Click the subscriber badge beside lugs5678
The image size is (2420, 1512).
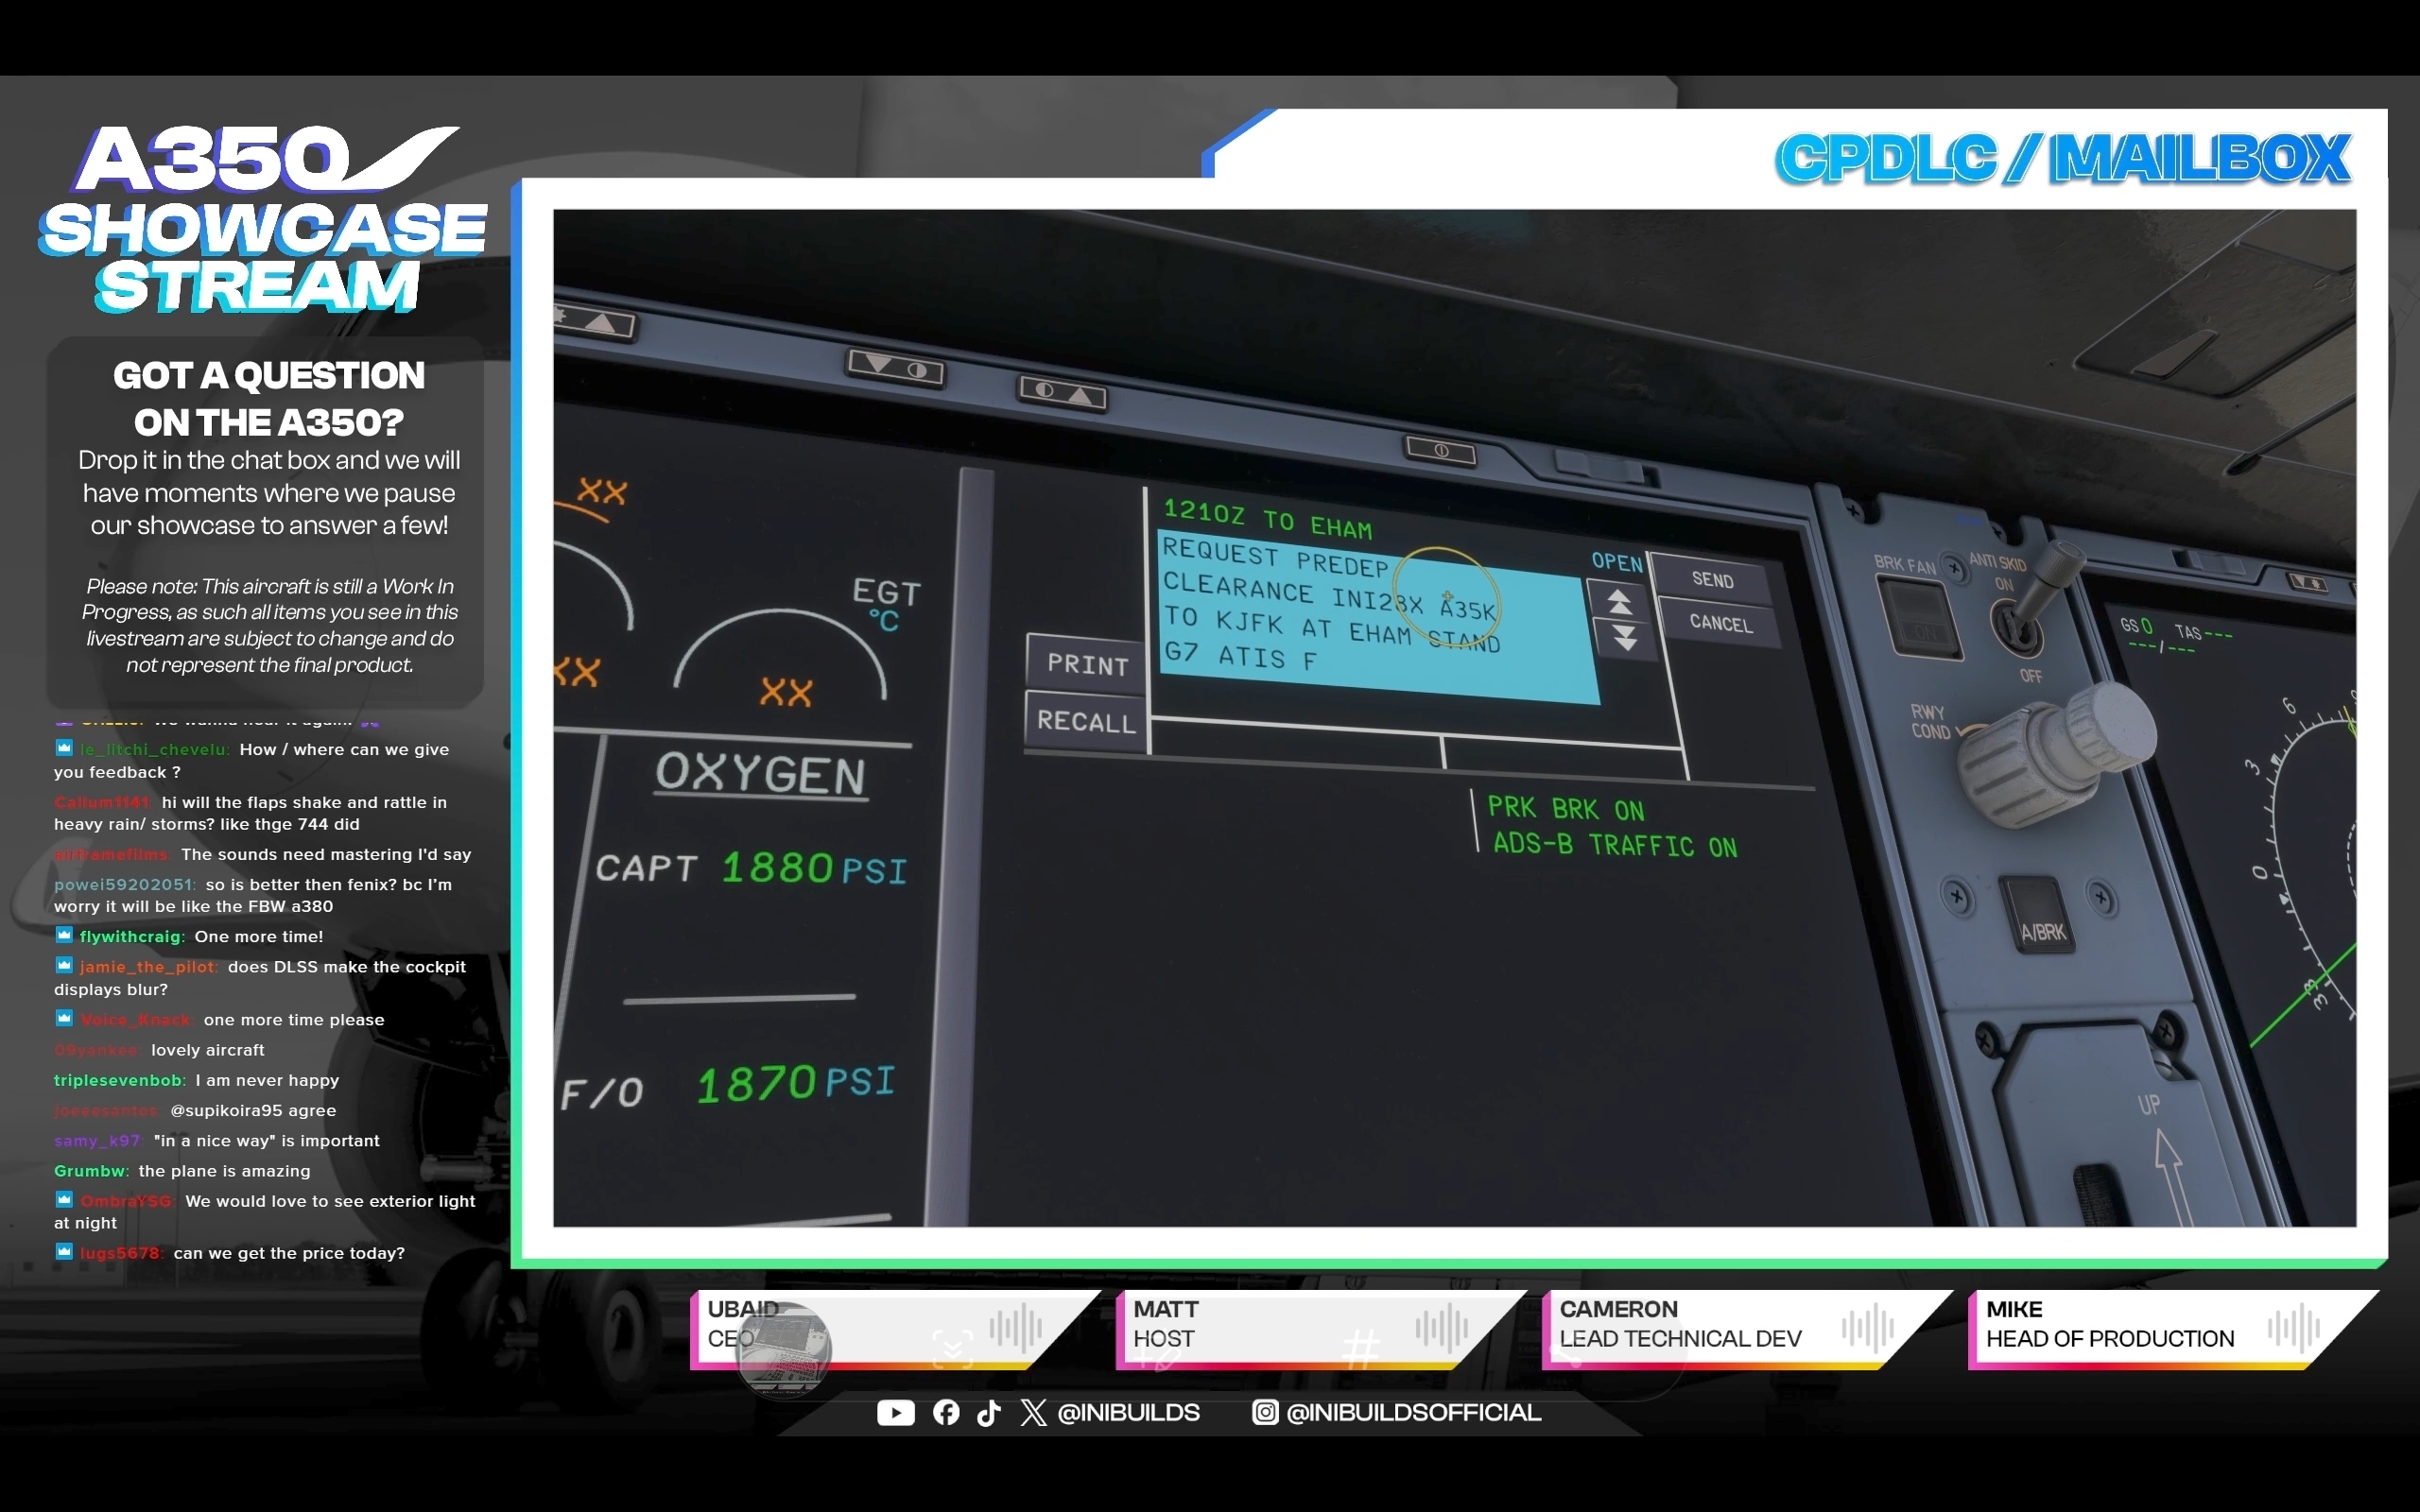(x=64, y=1251)
